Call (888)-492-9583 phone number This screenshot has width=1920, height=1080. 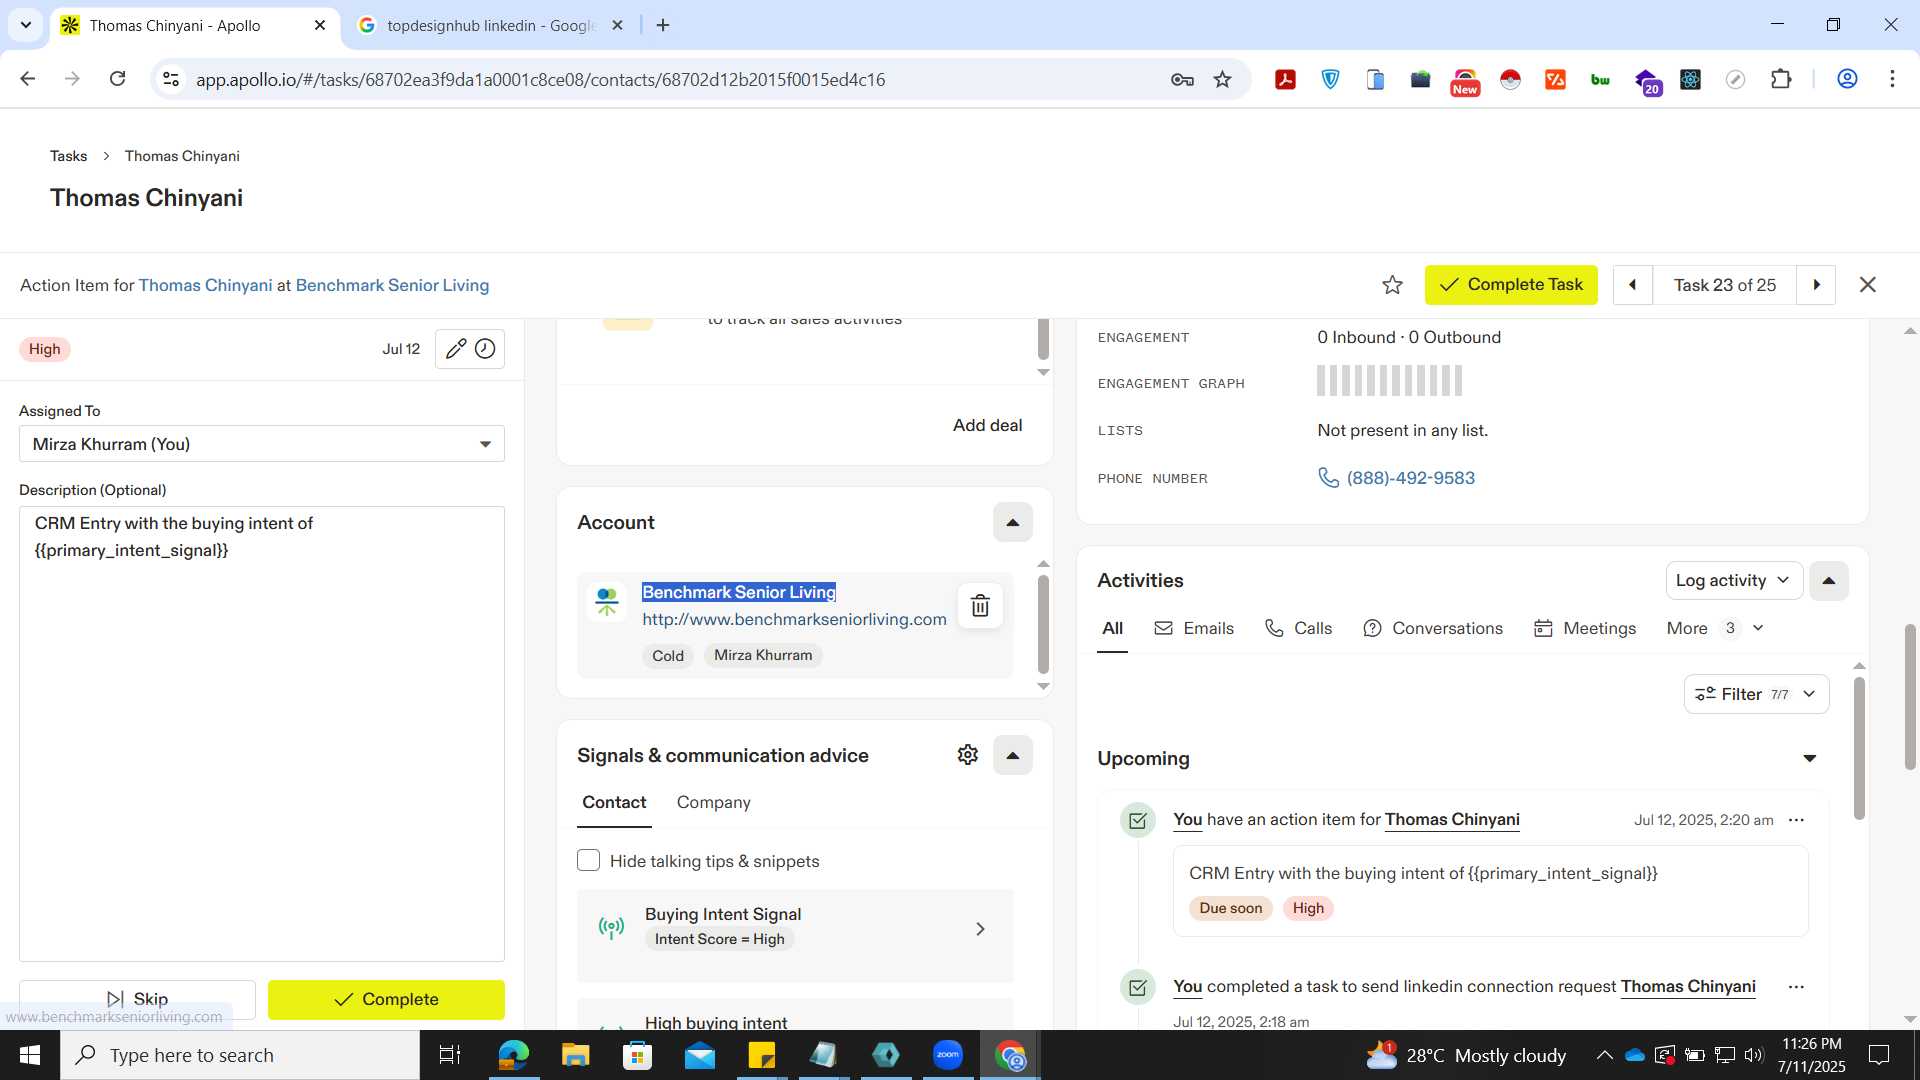(1410, 478)
